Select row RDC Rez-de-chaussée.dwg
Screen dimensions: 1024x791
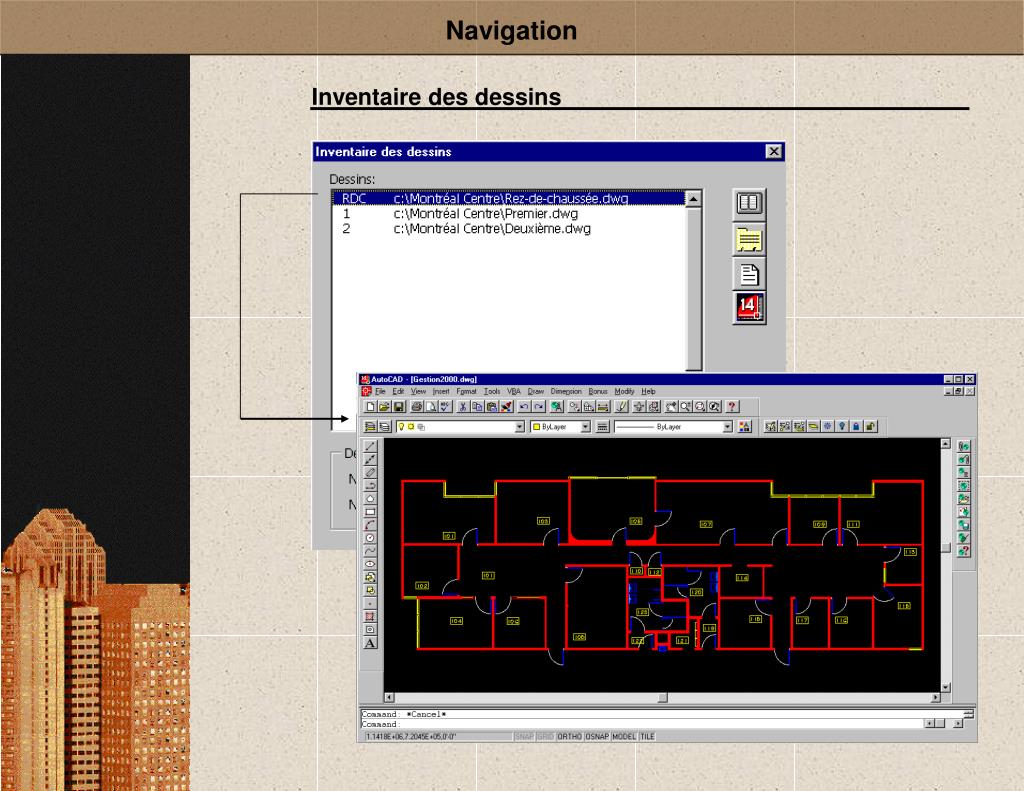pos(509,198)
